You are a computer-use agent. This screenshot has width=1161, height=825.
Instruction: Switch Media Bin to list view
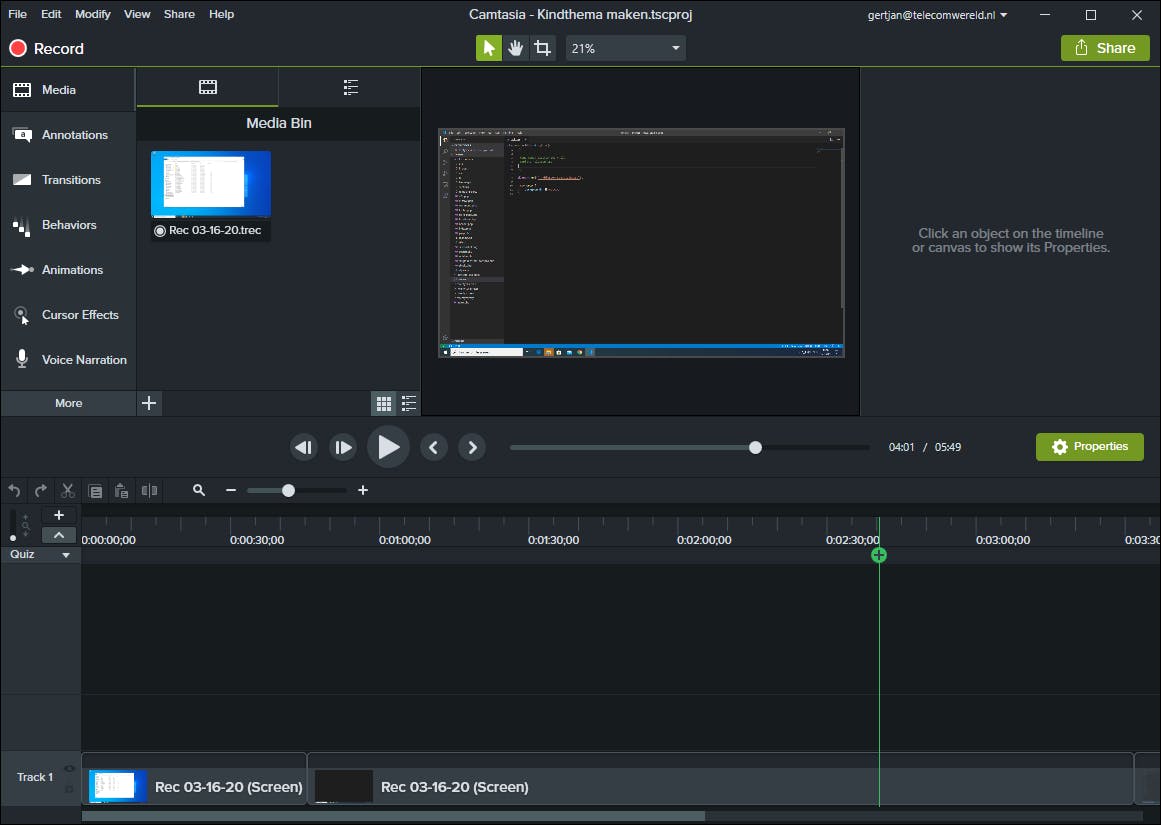pos(409,403)
